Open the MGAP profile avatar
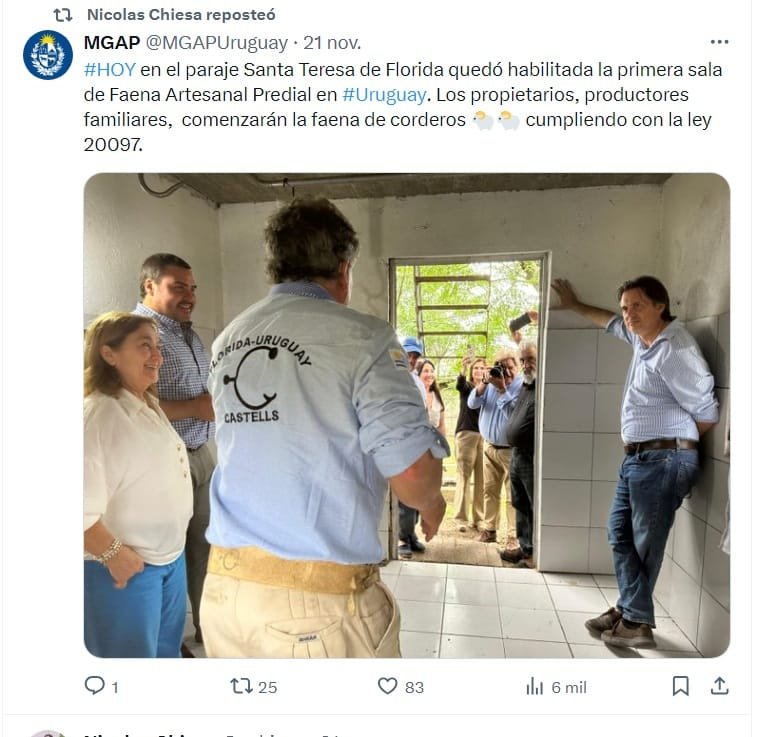This screenshot has height=737, width=776. tap(48, 55)
